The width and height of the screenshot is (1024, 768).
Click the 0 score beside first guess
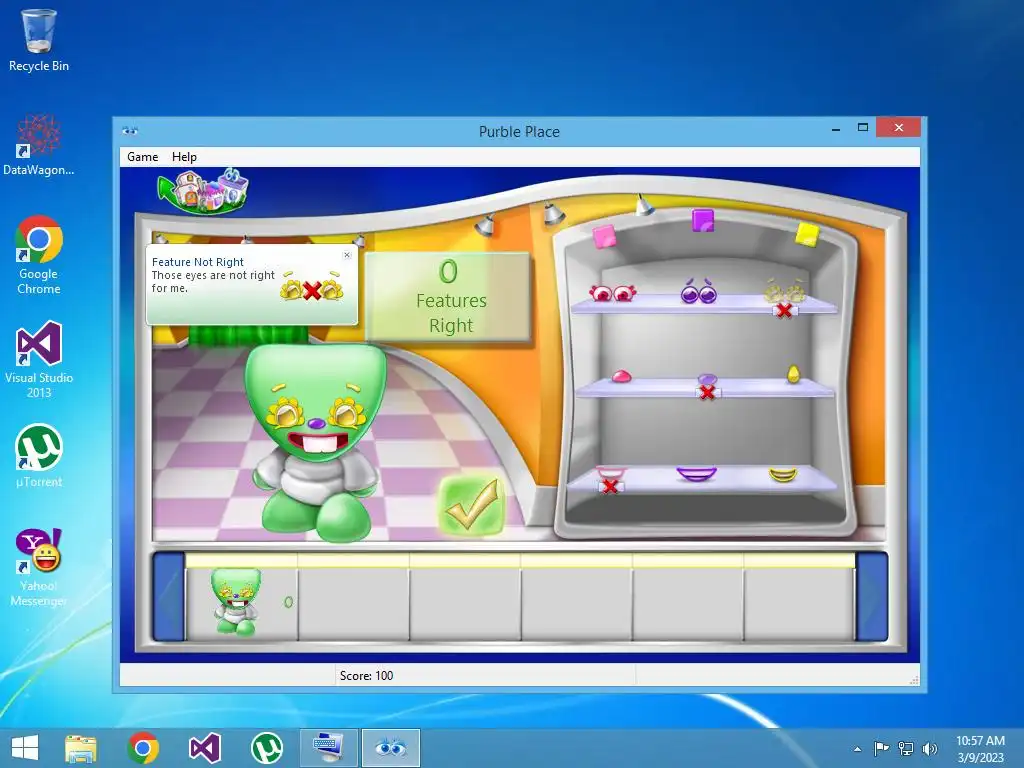(289, 602)
